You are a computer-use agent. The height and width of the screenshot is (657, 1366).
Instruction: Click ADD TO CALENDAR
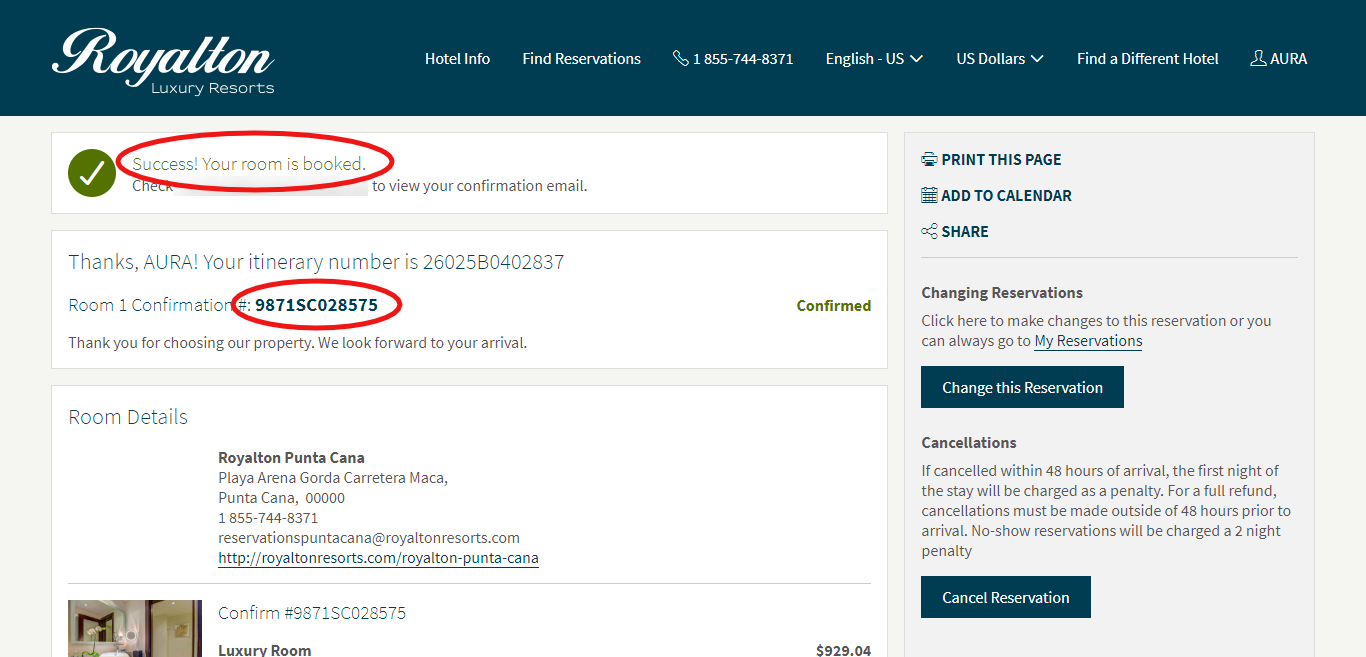pos(996,195)
